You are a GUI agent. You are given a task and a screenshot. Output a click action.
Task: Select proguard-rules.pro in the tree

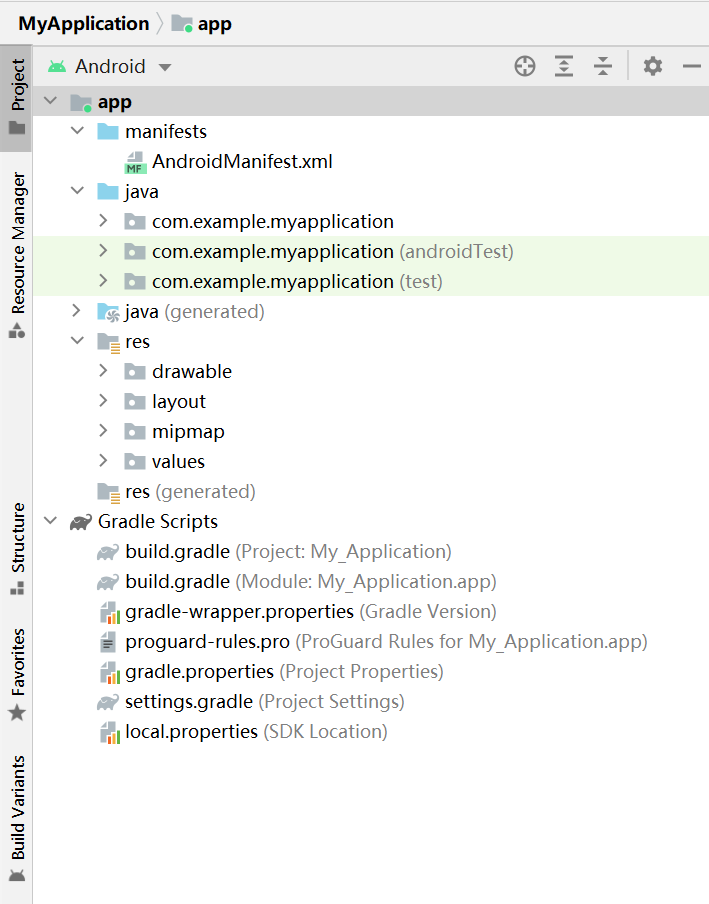386,642
